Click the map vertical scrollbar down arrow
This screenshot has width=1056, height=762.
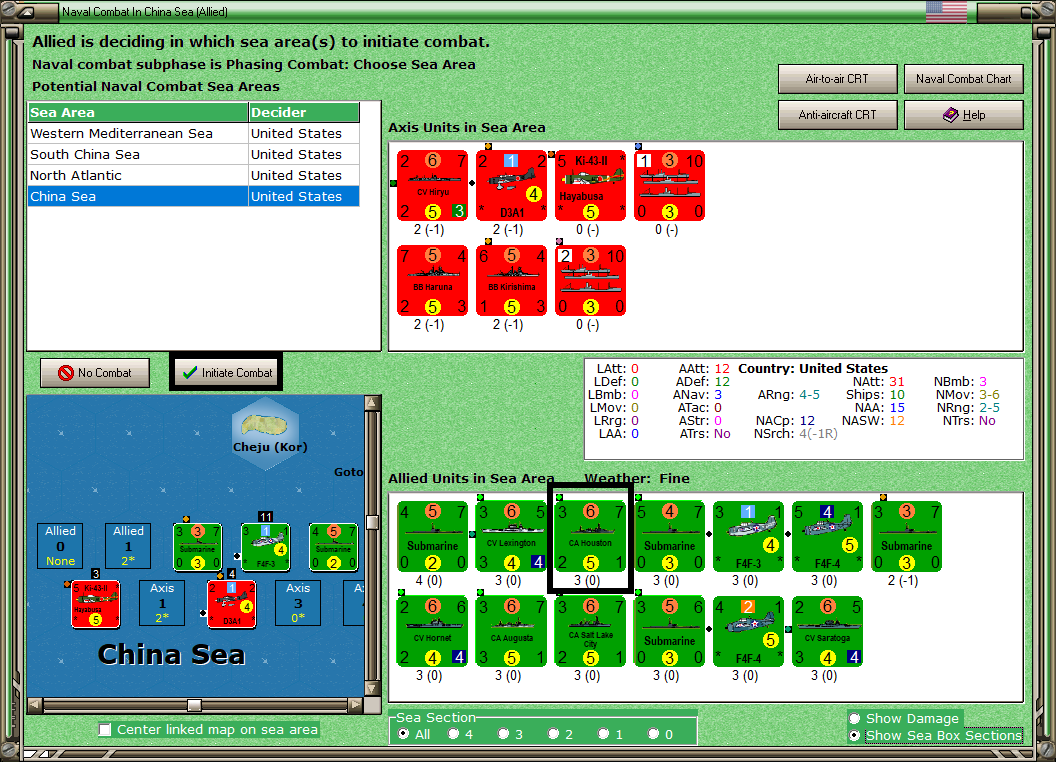(371, 689)
